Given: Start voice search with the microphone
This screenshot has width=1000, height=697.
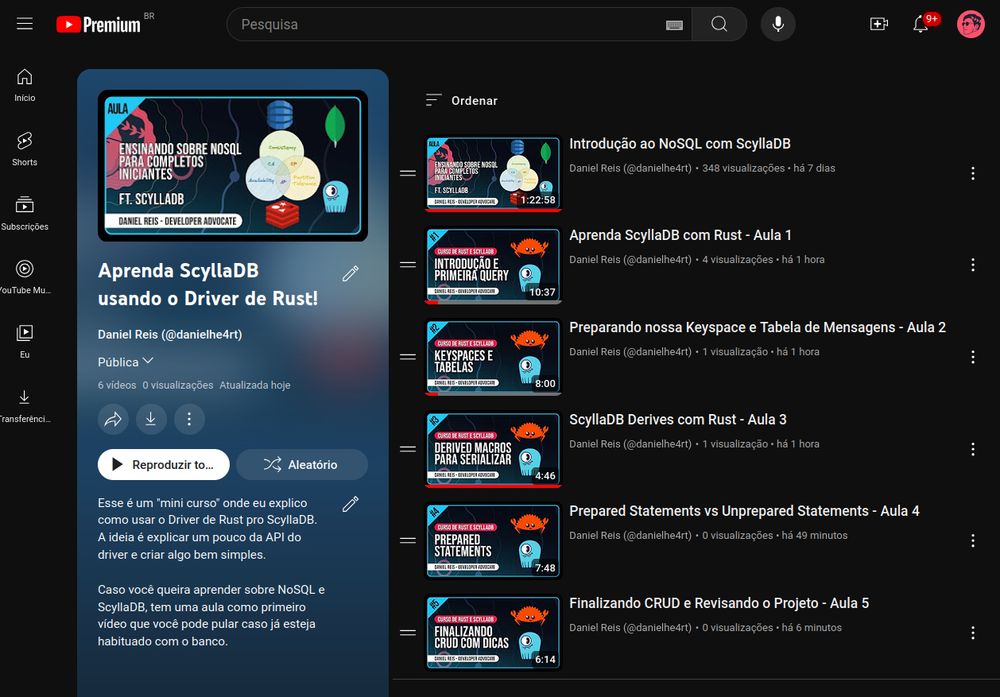Looking at the screenshot, I should pos(778,24).
